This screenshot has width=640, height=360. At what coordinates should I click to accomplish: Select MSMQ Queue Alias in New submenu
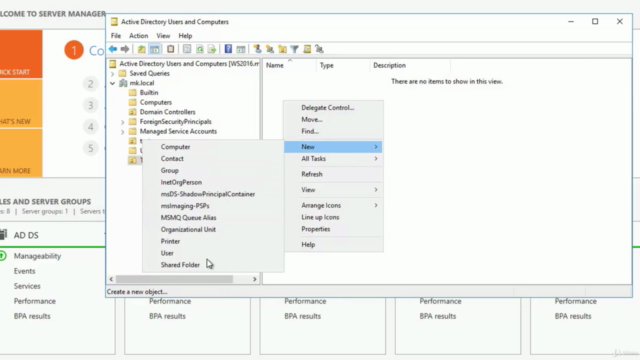213,218
